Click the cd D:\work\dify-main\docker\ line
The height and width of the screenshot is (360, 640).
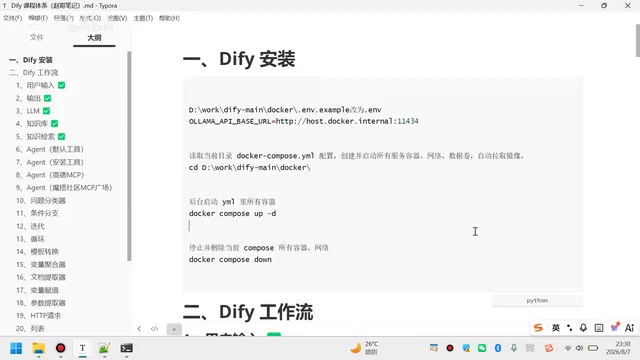click(x=249, y=167)
